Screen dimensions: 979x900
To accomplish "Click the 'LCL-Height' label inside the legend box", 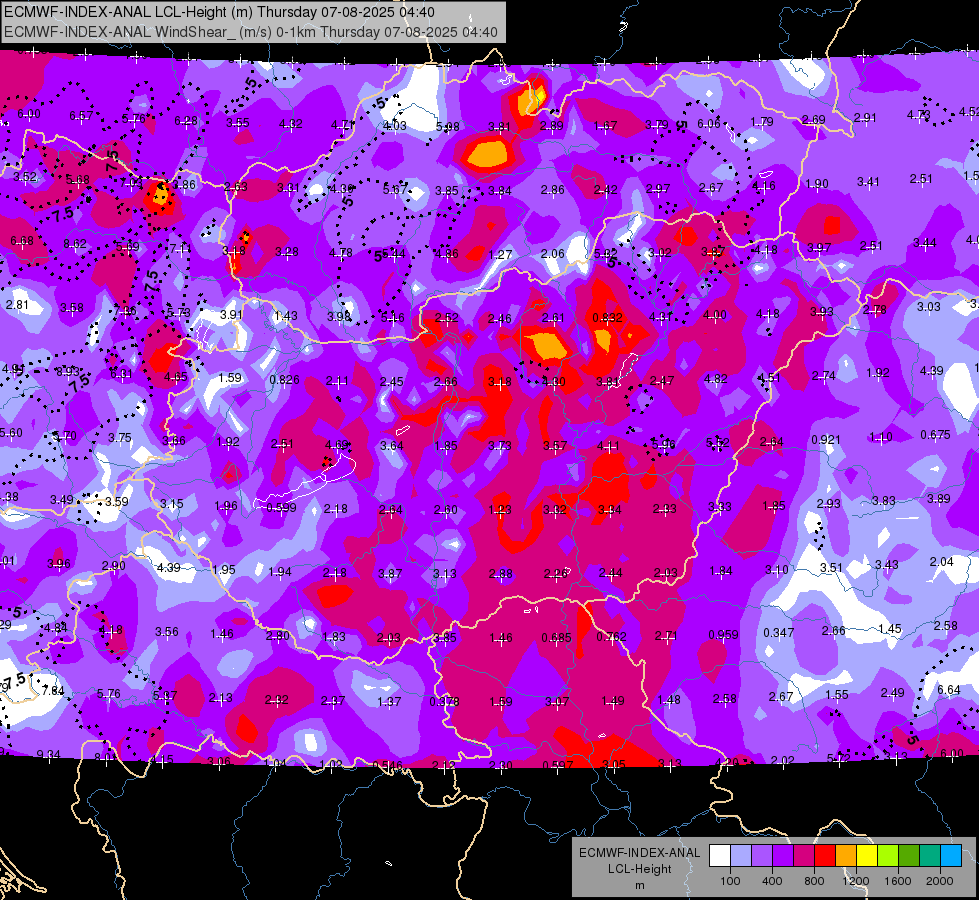I will (639, 869).
